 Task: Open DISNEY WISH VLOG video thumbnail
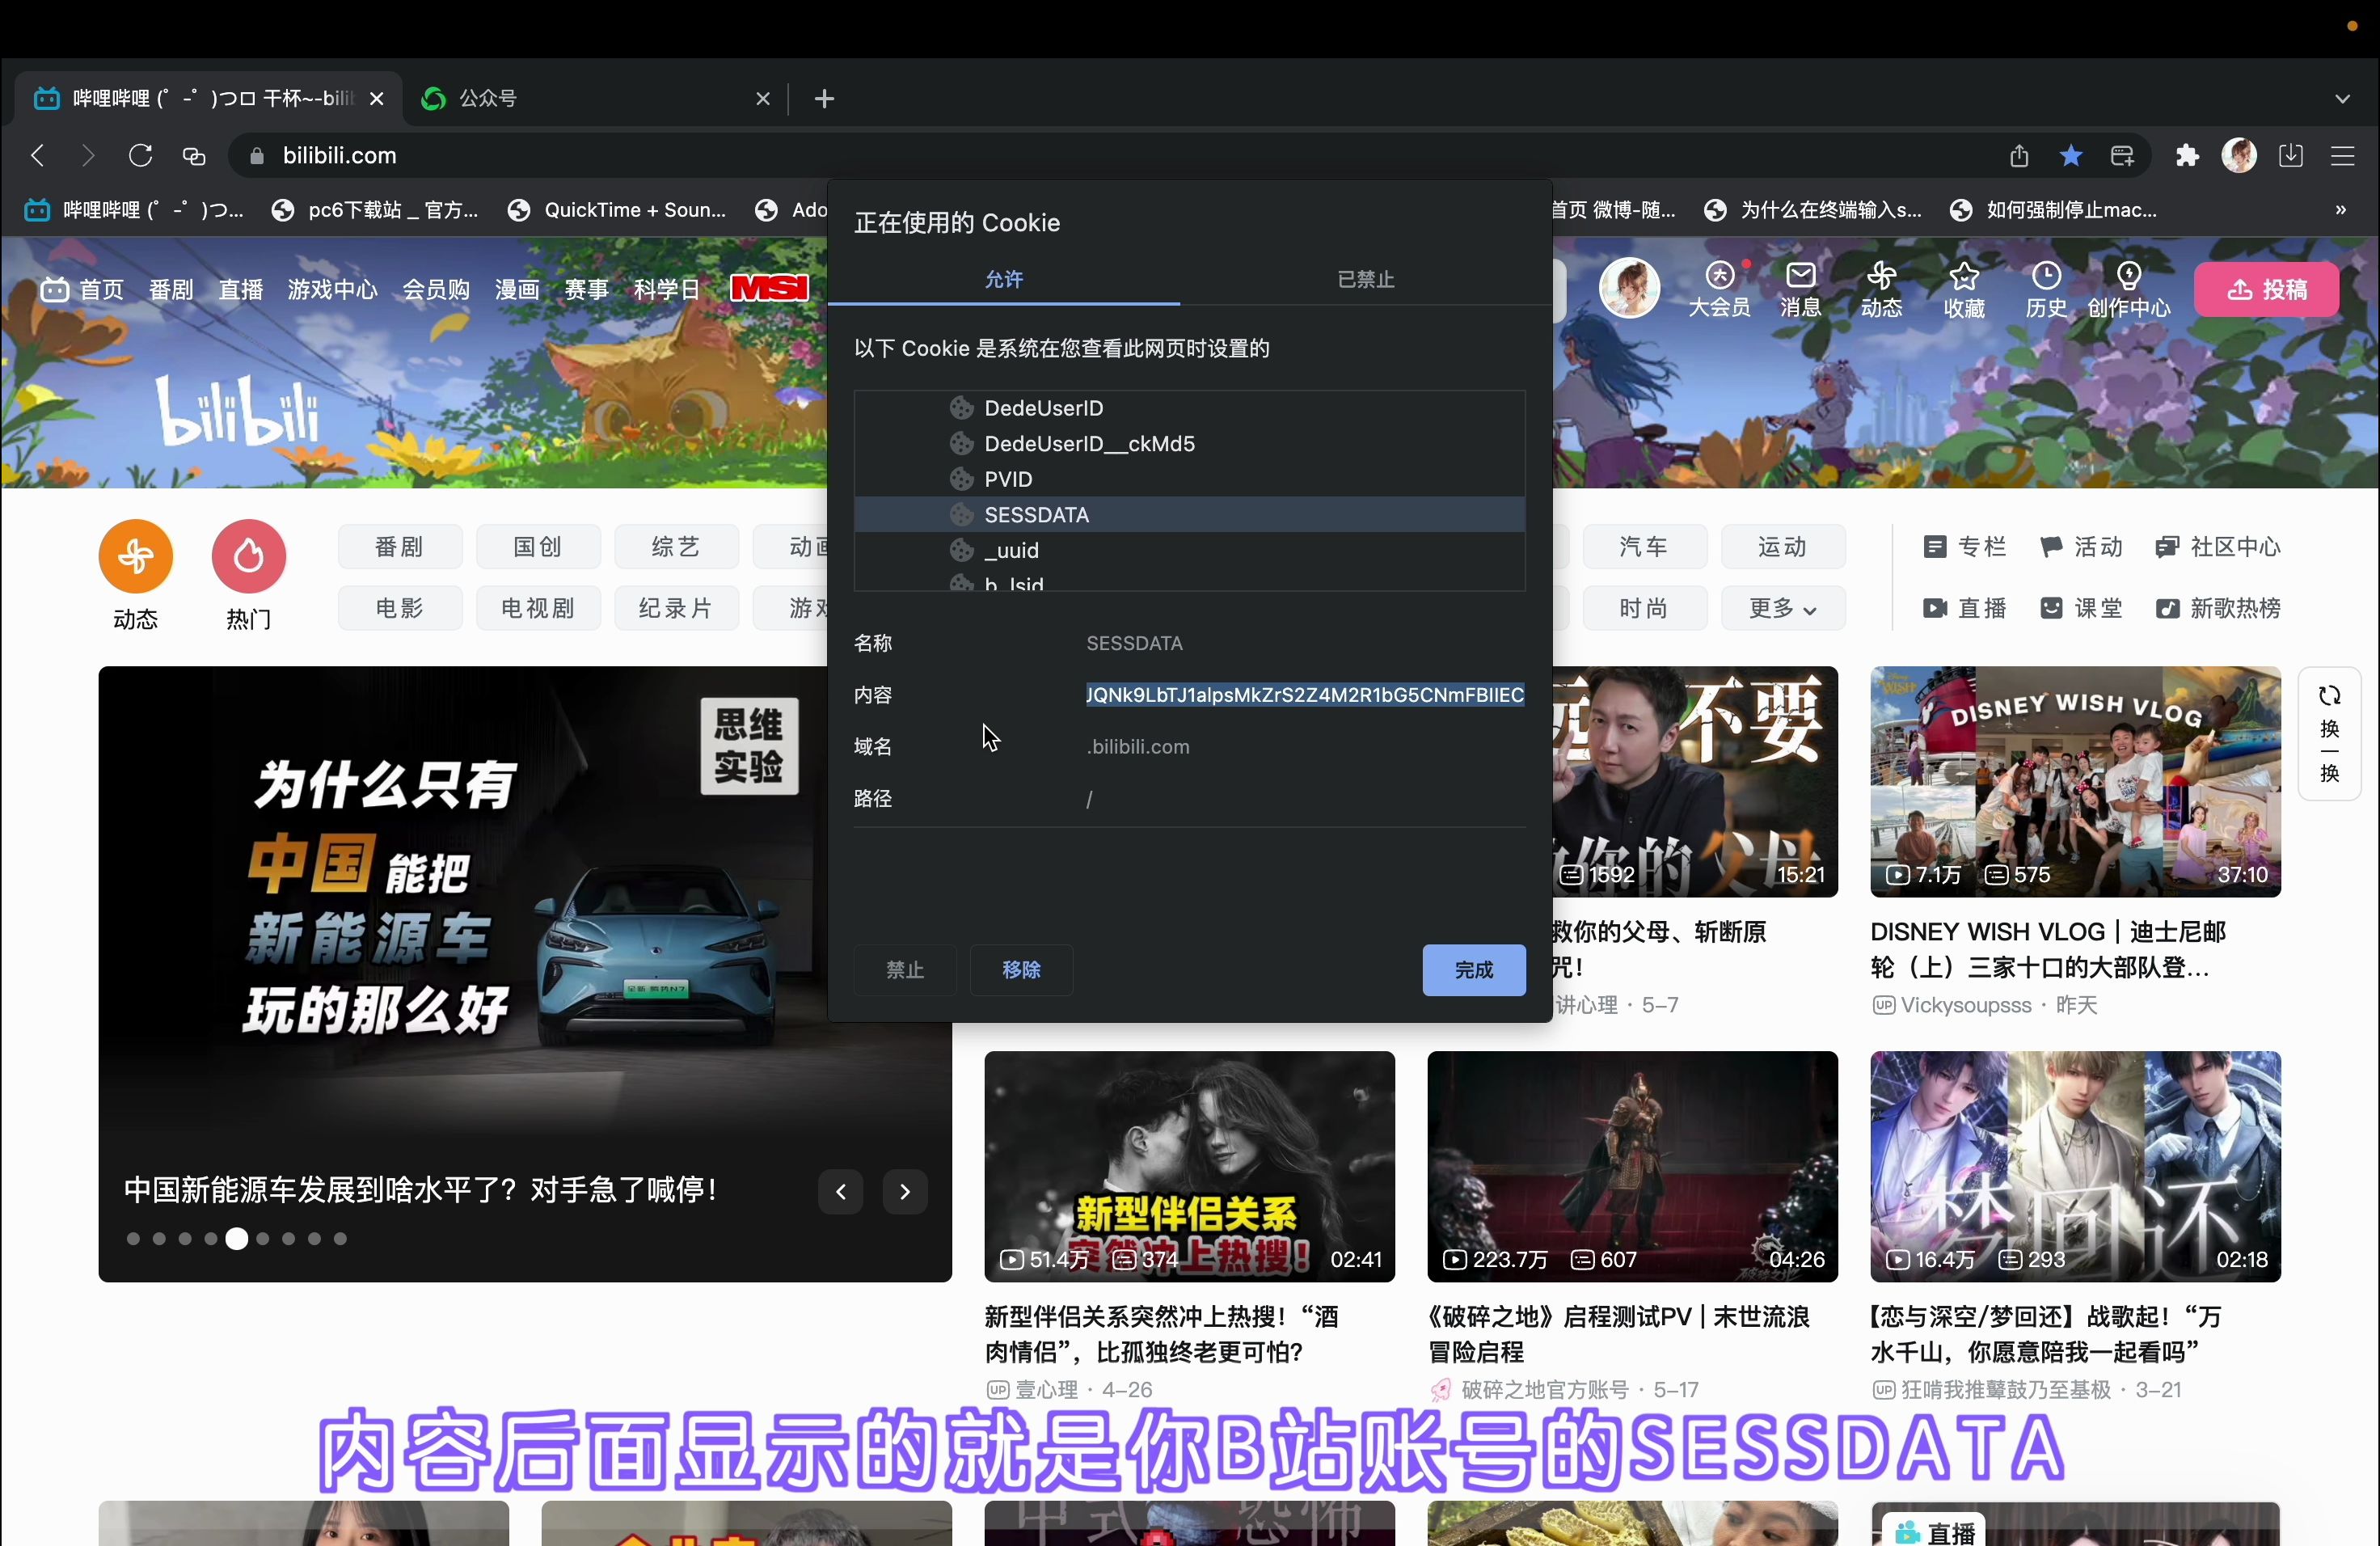point(2076,782)
